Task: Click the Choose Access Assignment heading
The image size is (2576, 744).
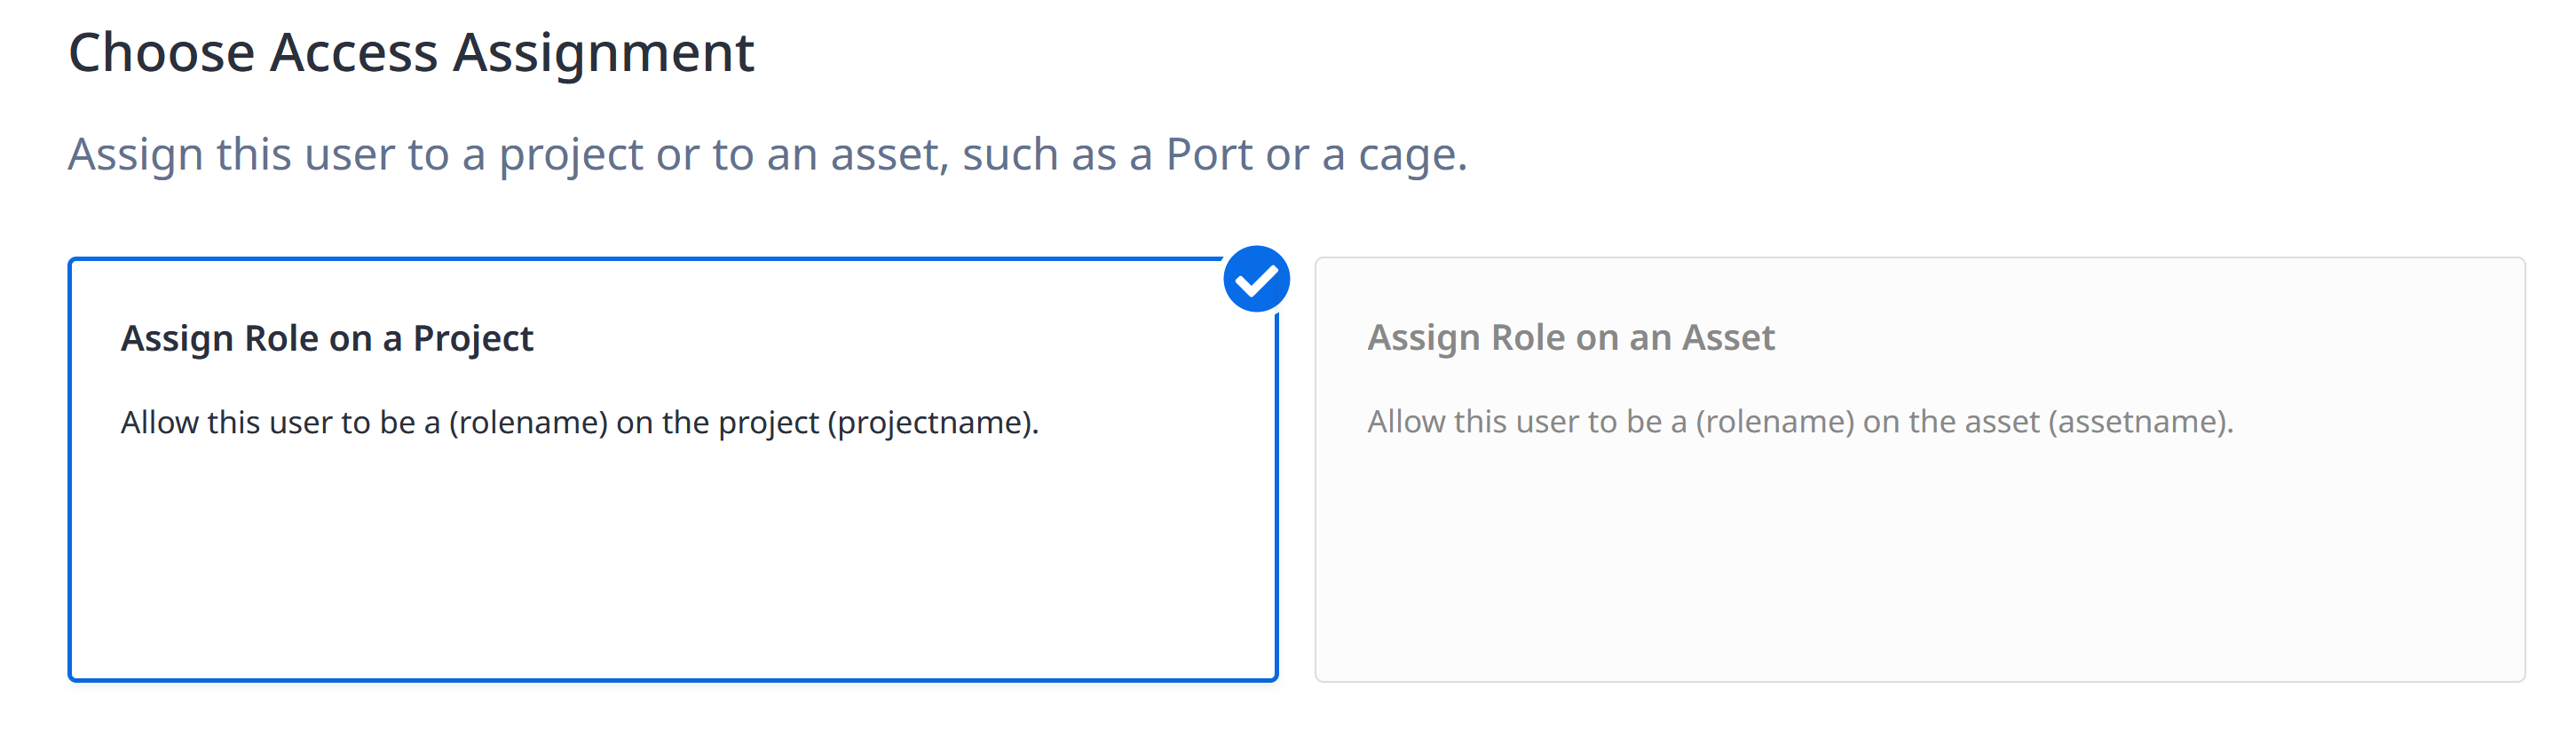Action: pyautogui.click(x=411, y=52)
